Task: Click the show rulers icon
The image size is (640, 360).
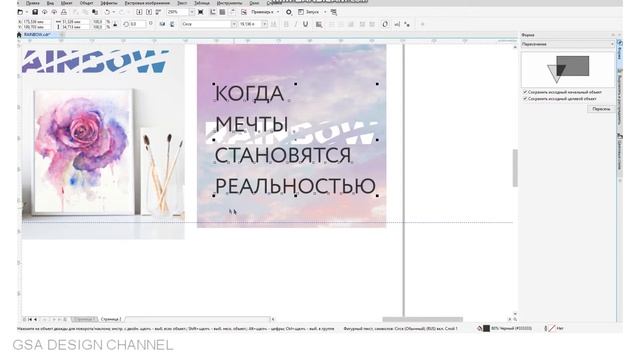Action: coord(213,12)
